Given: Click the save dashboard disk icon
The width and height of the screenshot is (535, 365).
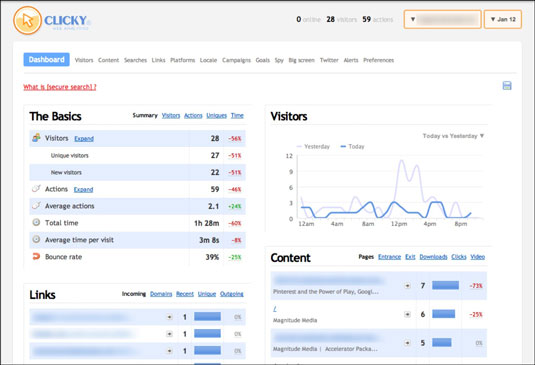Looking at the screenshot, I should [x=507, y=86].
